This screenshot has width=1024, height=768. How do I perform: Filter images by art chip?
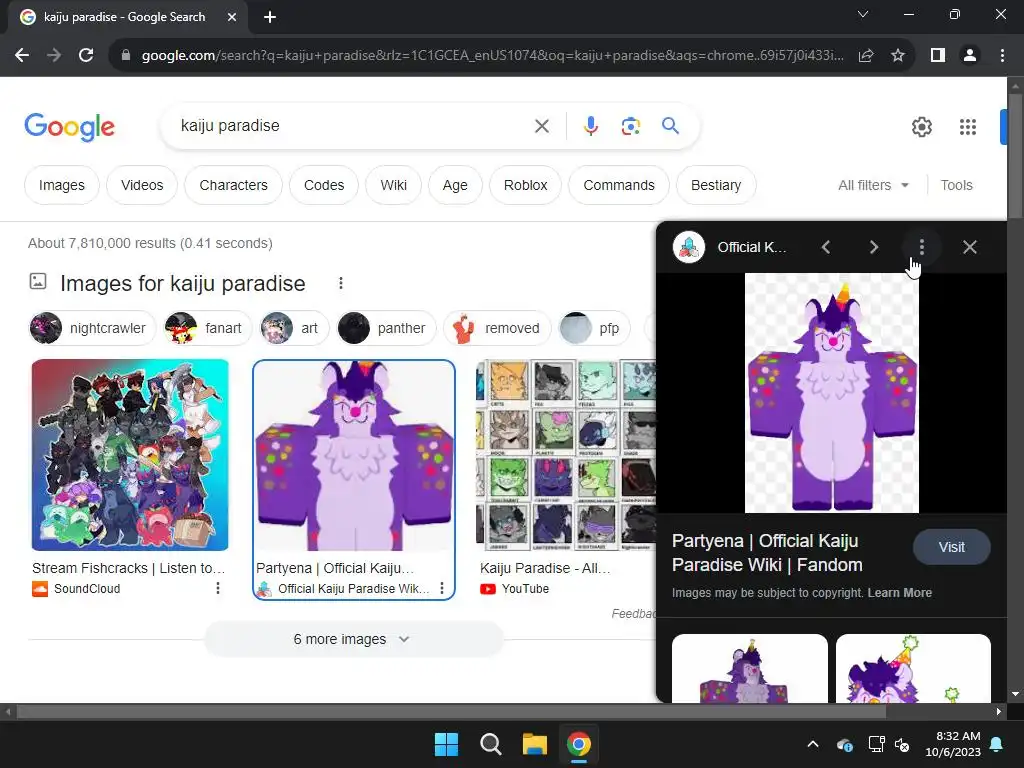(x=294, y=328)
